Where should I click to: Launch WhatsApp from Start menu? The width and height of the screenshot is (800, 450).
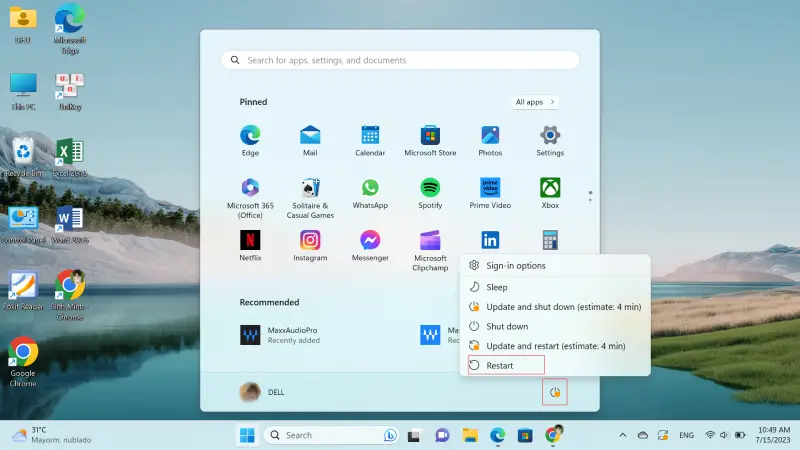coord(370,194)
